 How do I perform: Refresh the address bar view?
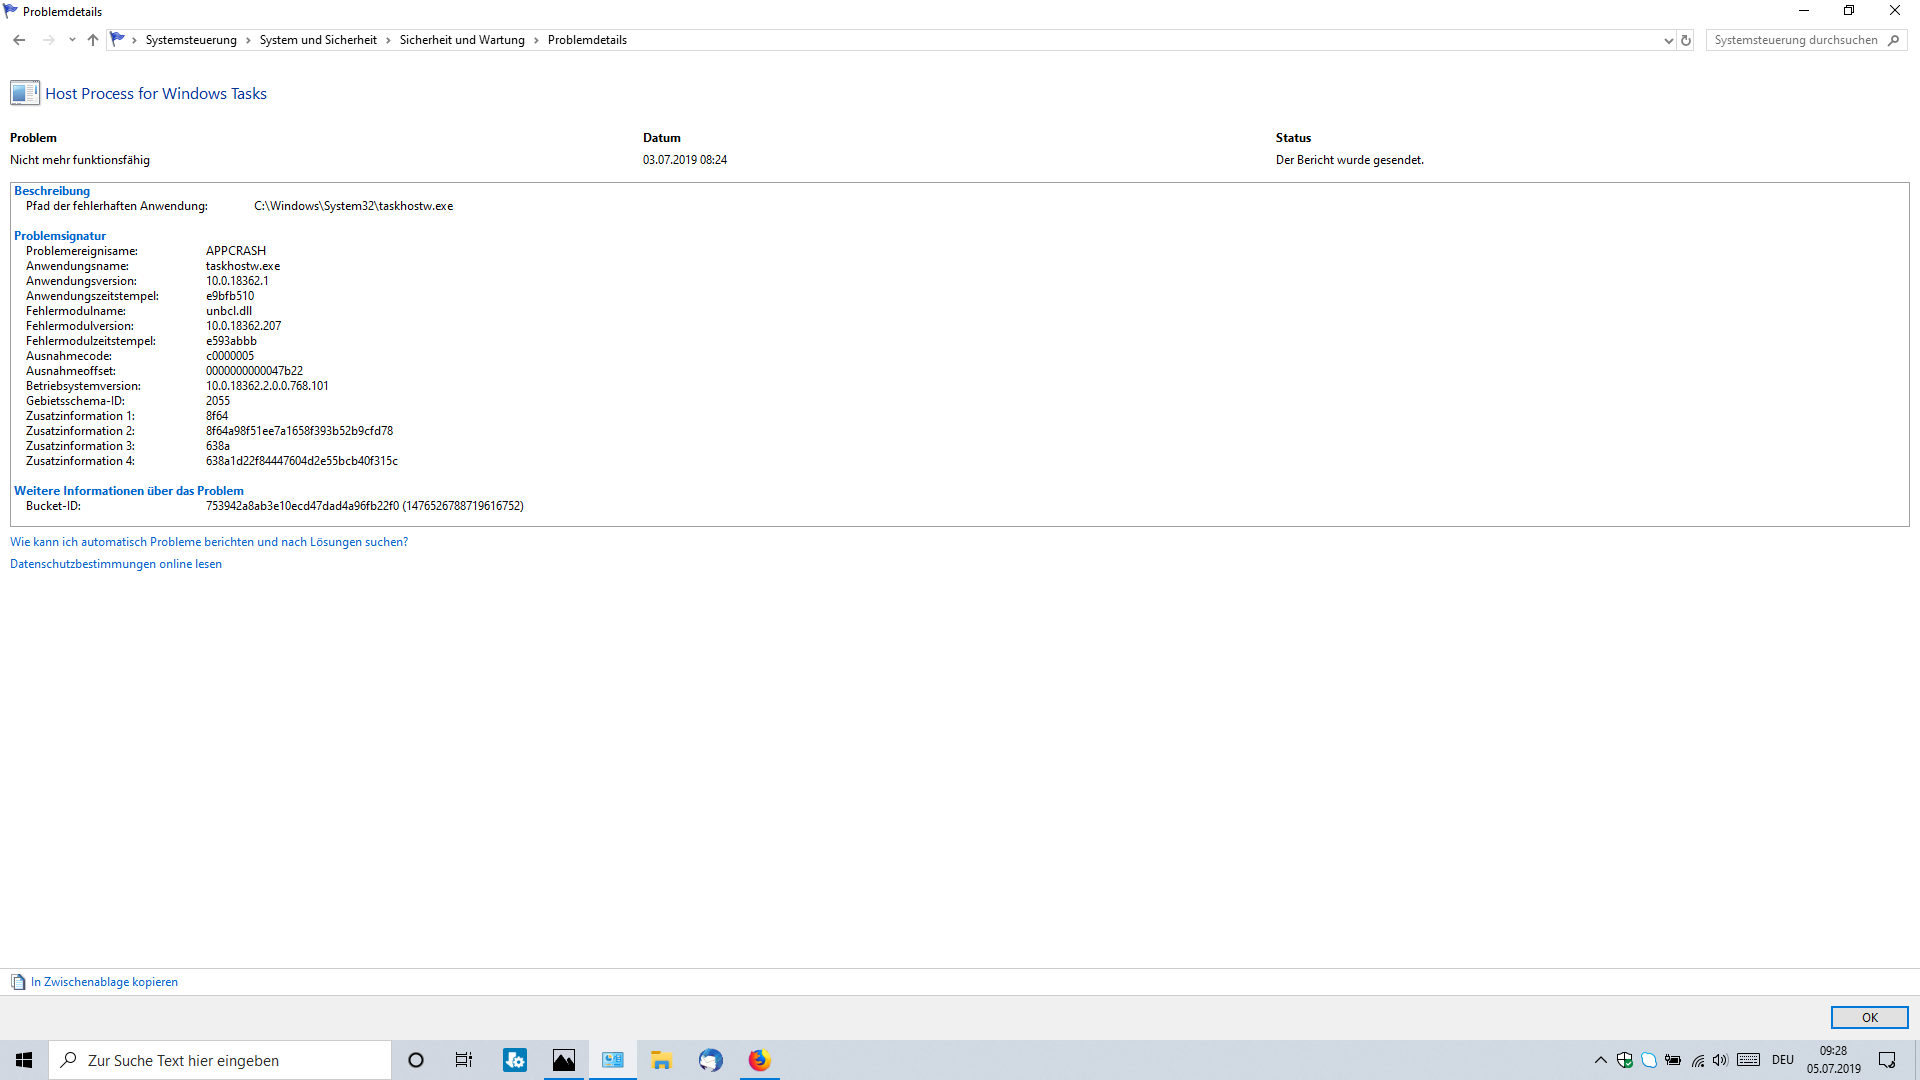coord(1686,41)
